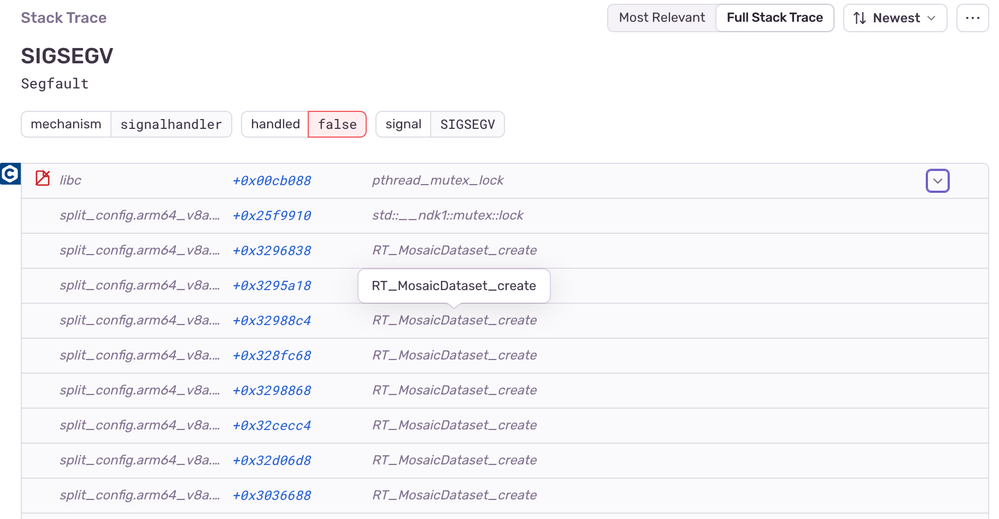
Task: Click the red false tag value
Action: (x=337, y=124)
